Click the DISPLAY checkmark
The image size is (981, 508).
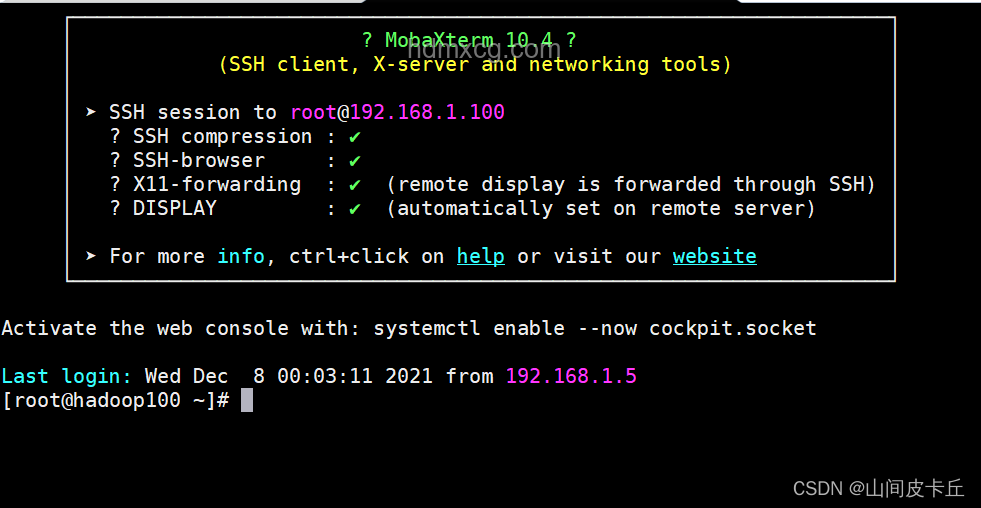[355, 208]
